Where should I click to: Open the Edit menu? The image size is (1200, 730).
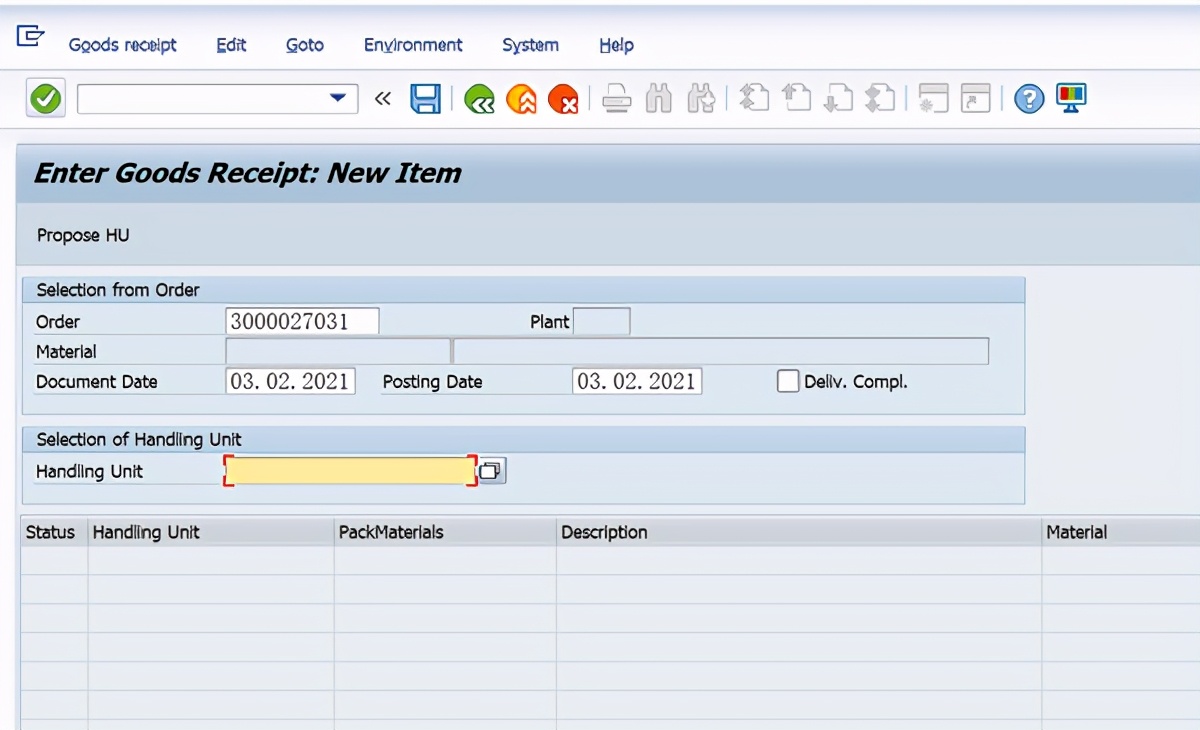pyautogui.click(x=231, y=45)
